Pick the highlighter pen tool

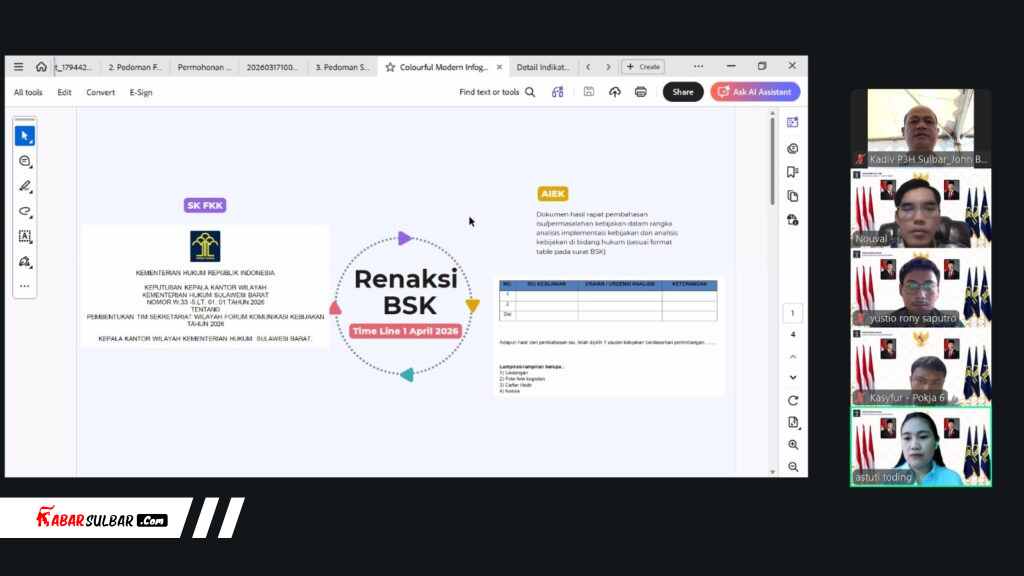click(x=24, y=186)
